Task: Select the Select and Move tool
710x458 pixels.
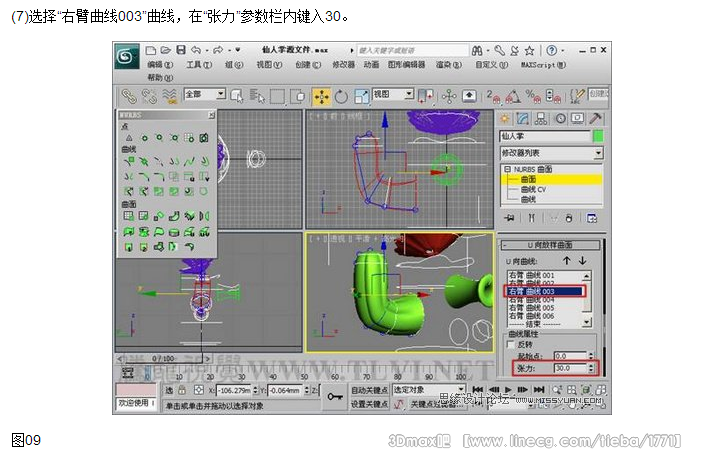Action: coord(321,96)
